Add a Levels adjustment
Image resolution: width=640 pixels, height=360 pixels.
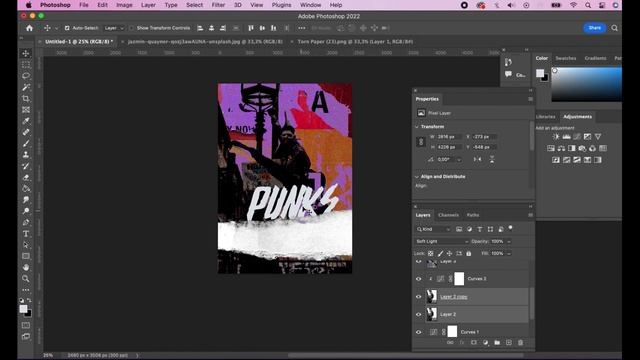(x=567, y=137)
